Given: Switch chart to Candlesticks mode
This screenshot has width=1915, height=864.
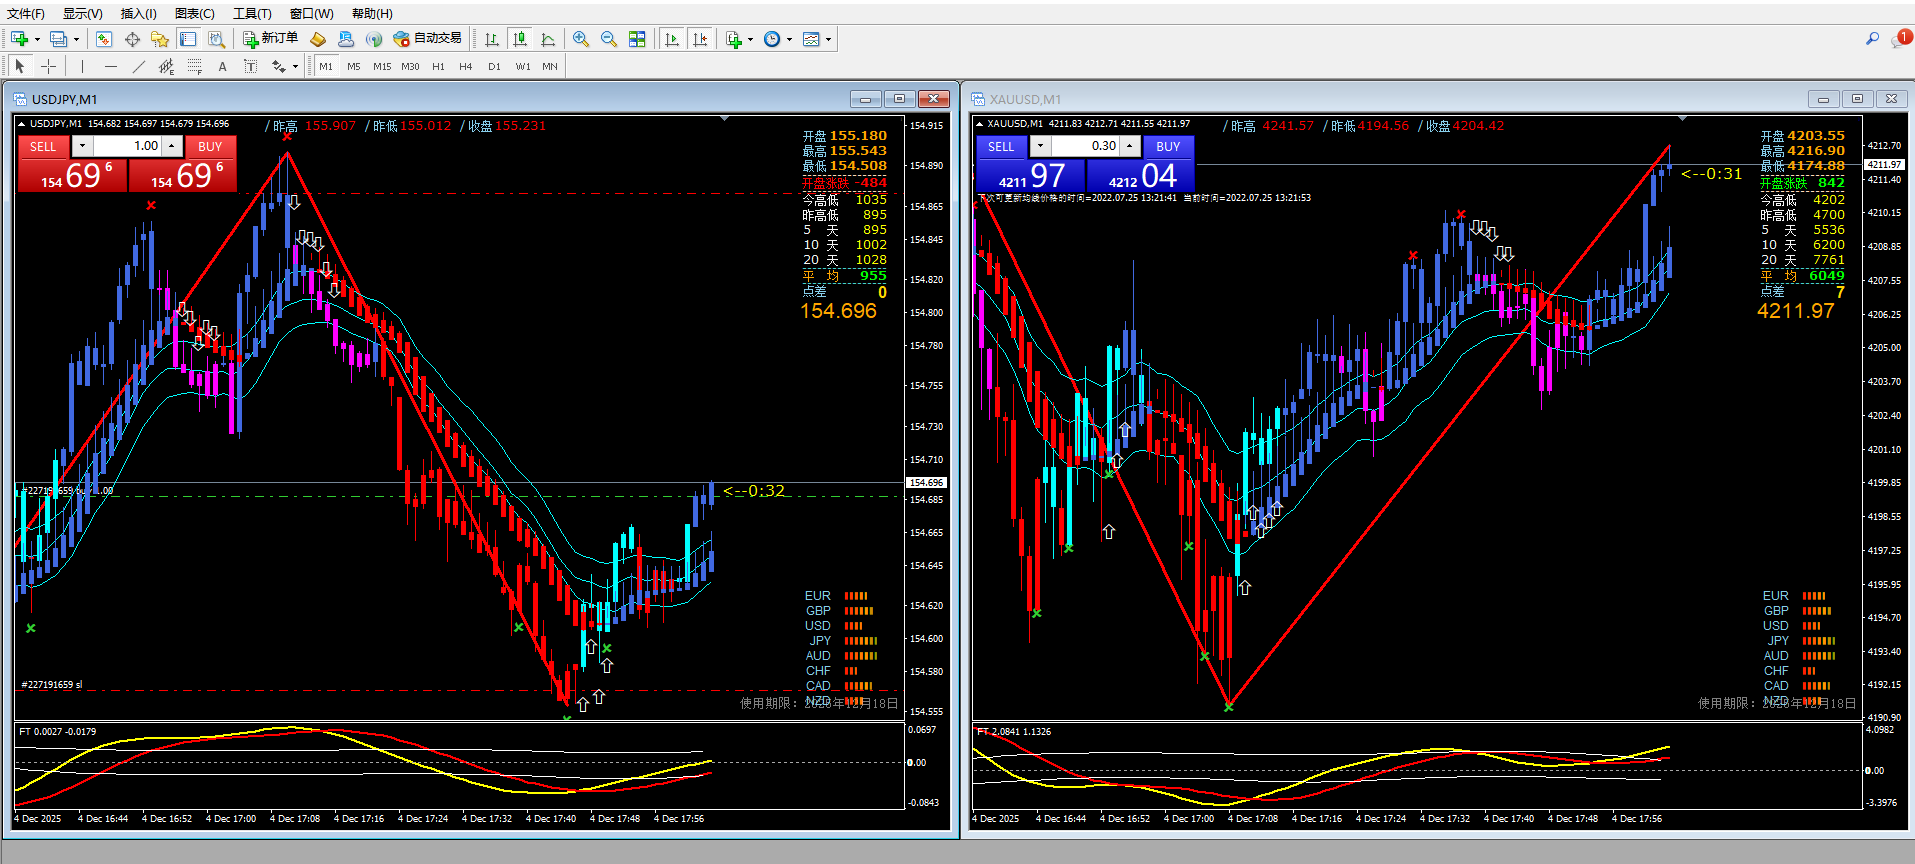Looking at the screenshot, I should (520, 39).
